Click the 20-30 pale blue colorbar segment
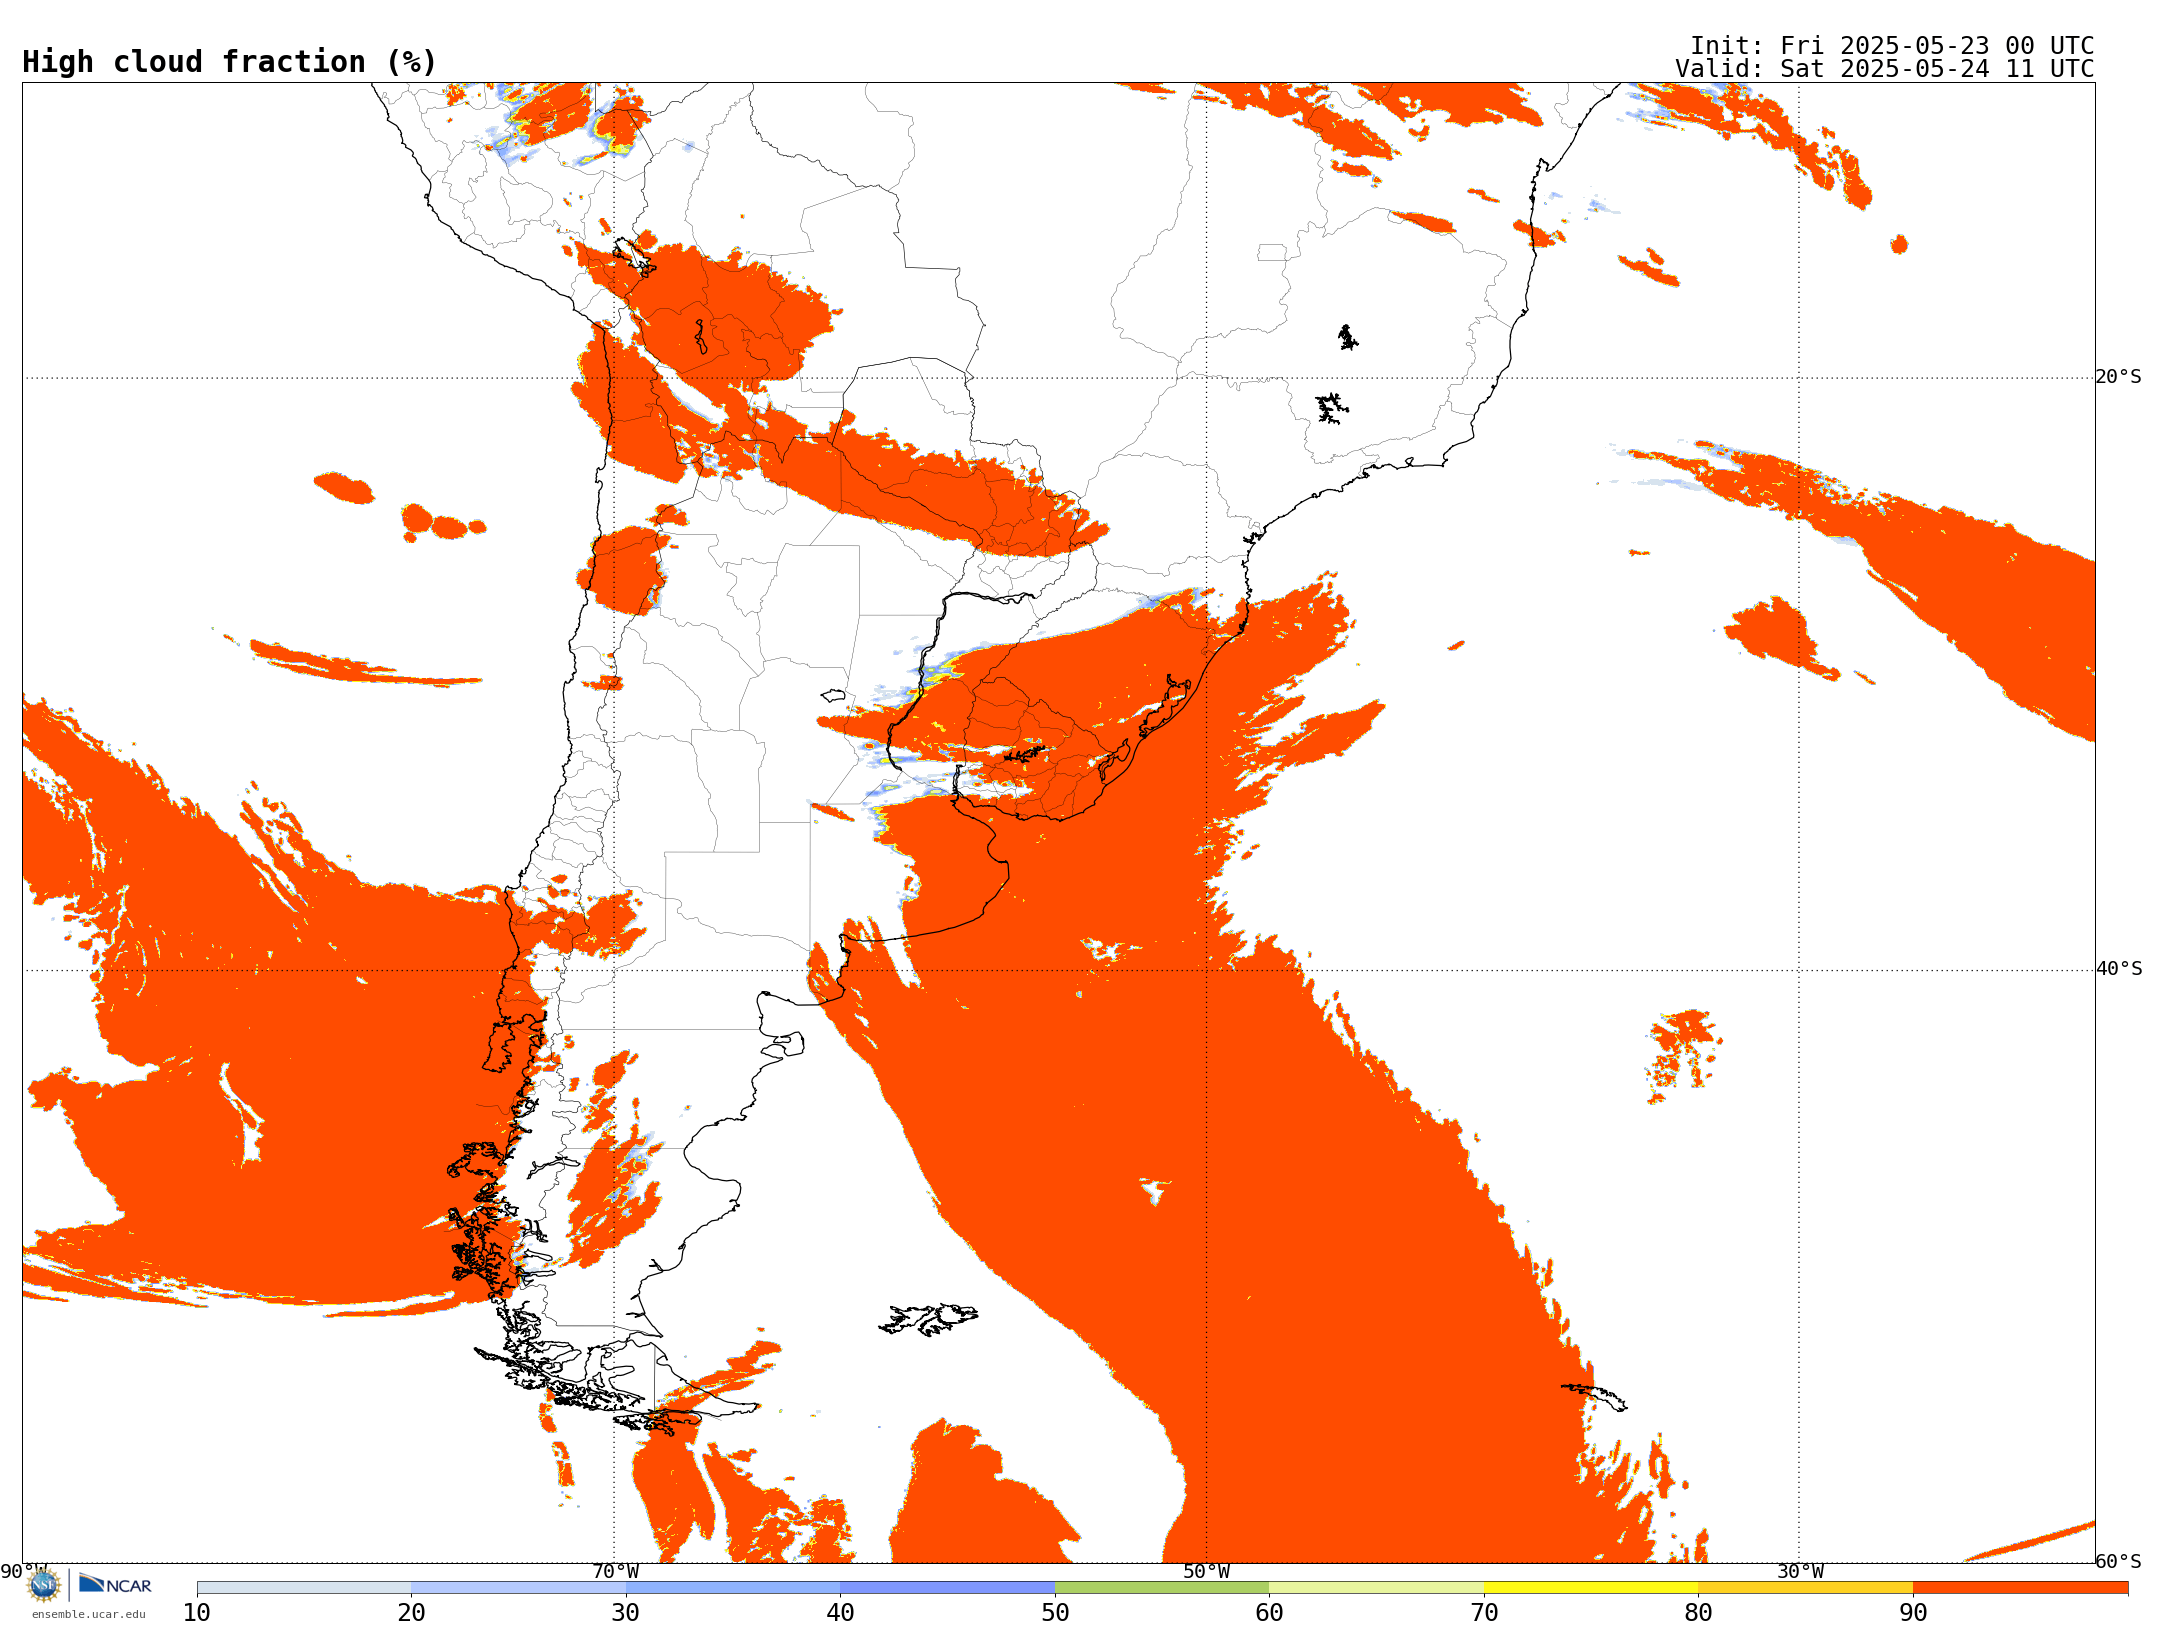This screenshot has height=1626, width=2160. point(518,1588)
